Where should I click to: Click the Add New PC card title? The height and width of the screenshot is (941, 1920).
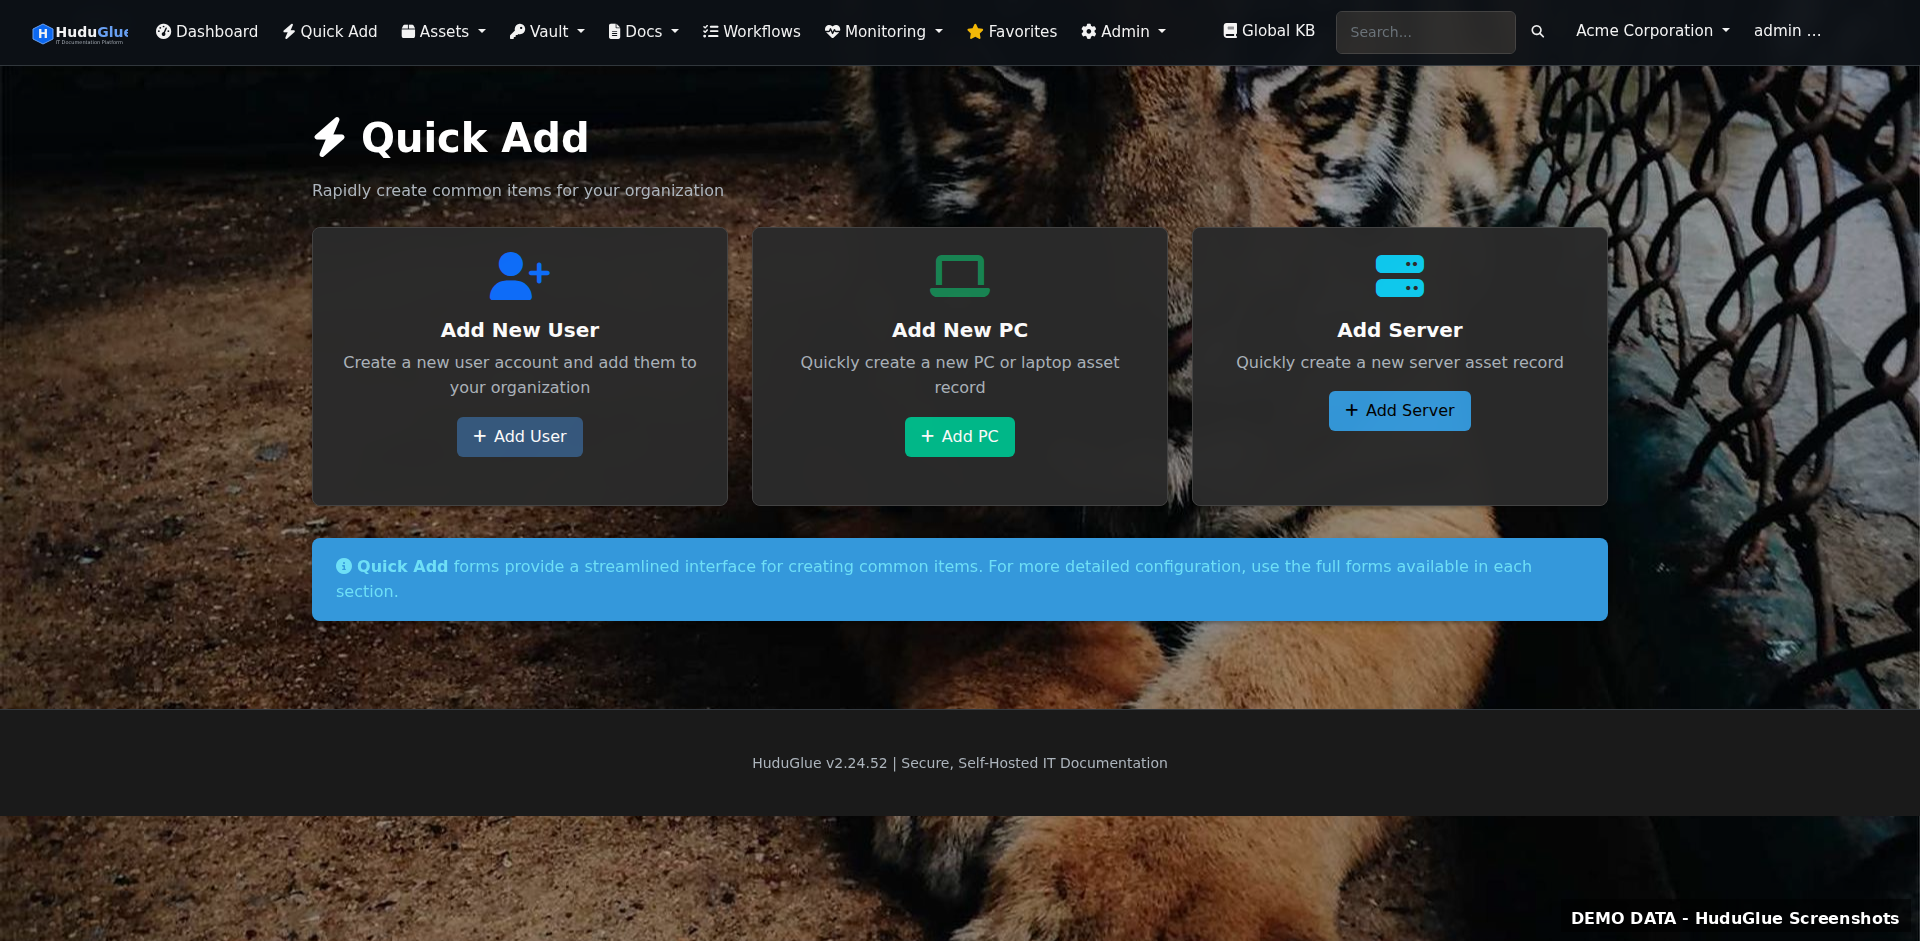(x=960, y=330)
